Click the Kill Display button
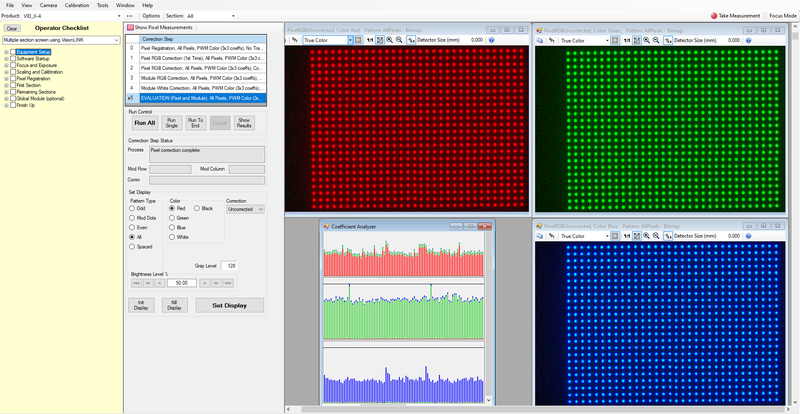800x414 pixels. [x=174, y=305]
